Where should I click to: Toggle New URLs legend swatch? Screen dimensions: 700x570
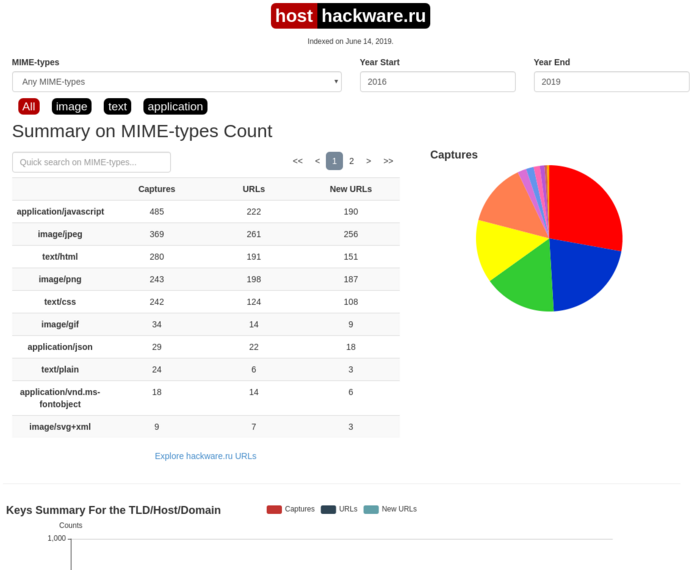click(371, 509)
